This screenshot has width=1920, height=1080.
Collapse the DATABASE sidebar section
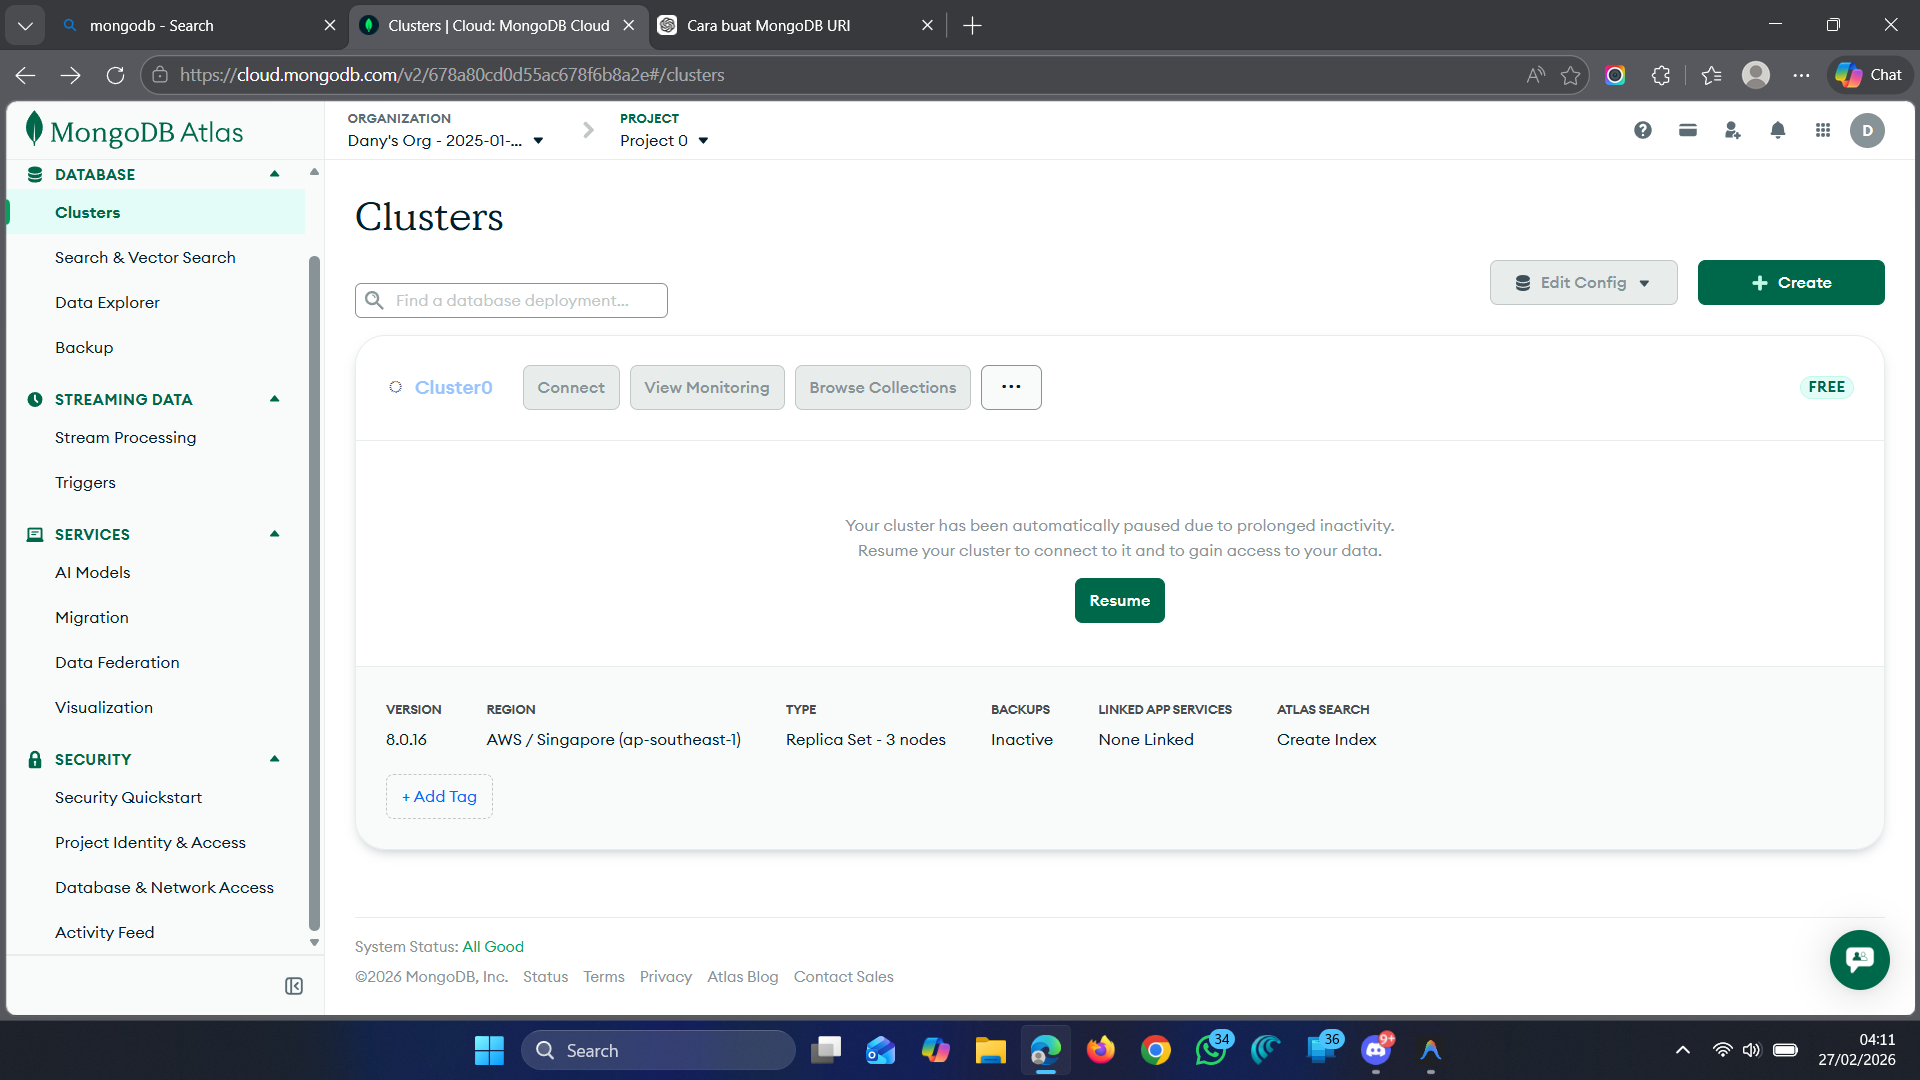click(274, 174)
